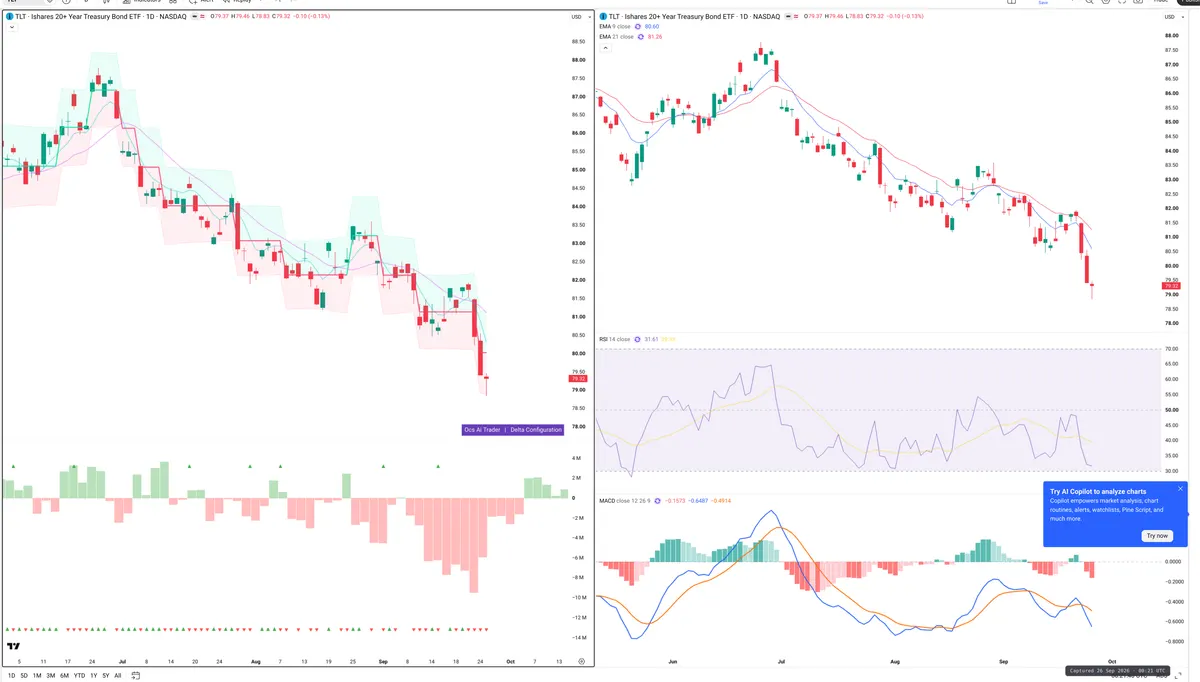Image resolution: width=1200 pixels, height=682 pixels.
Task: Click the Aug label on the left chart's time axis
Action: 256,661
